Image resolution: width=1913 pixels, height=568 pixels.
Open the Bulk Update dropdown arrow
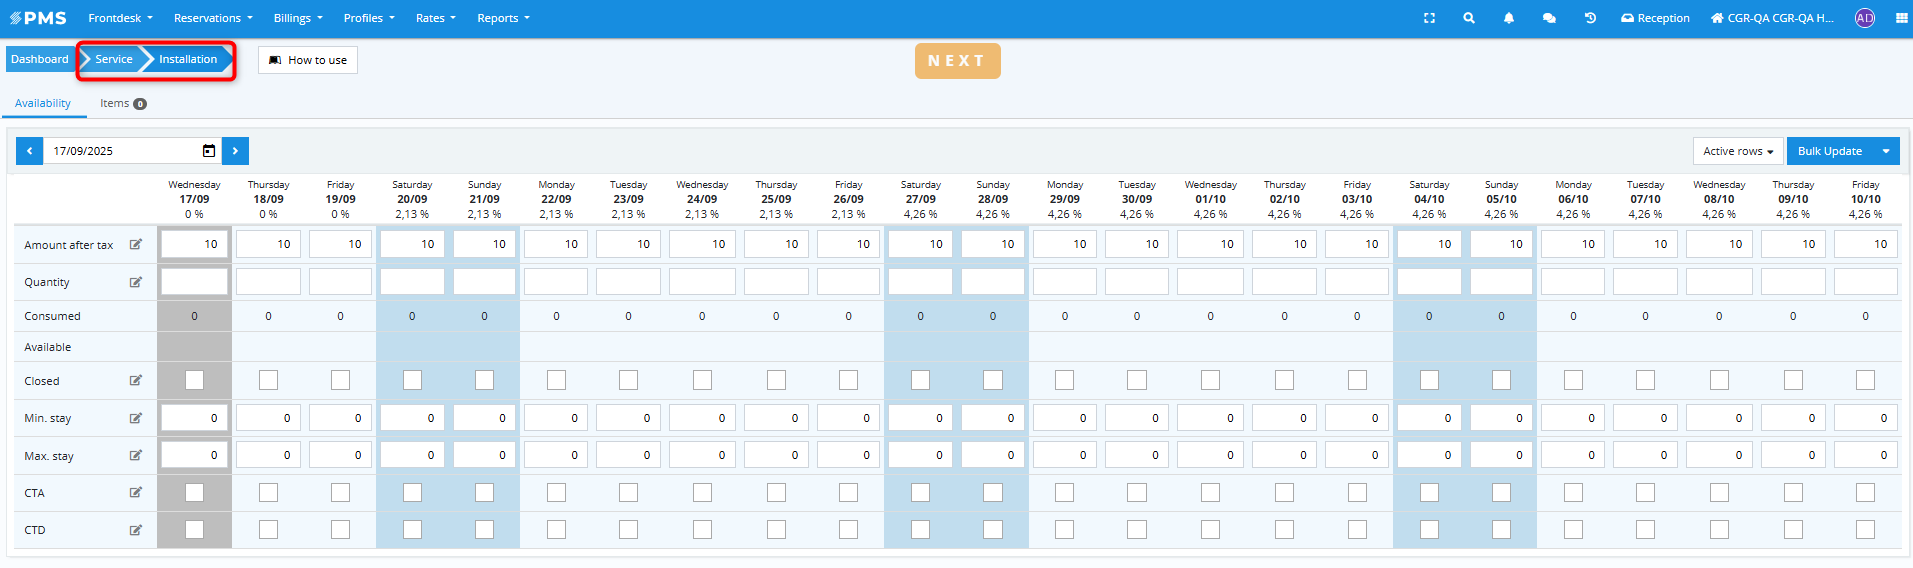pos(1886,151)
